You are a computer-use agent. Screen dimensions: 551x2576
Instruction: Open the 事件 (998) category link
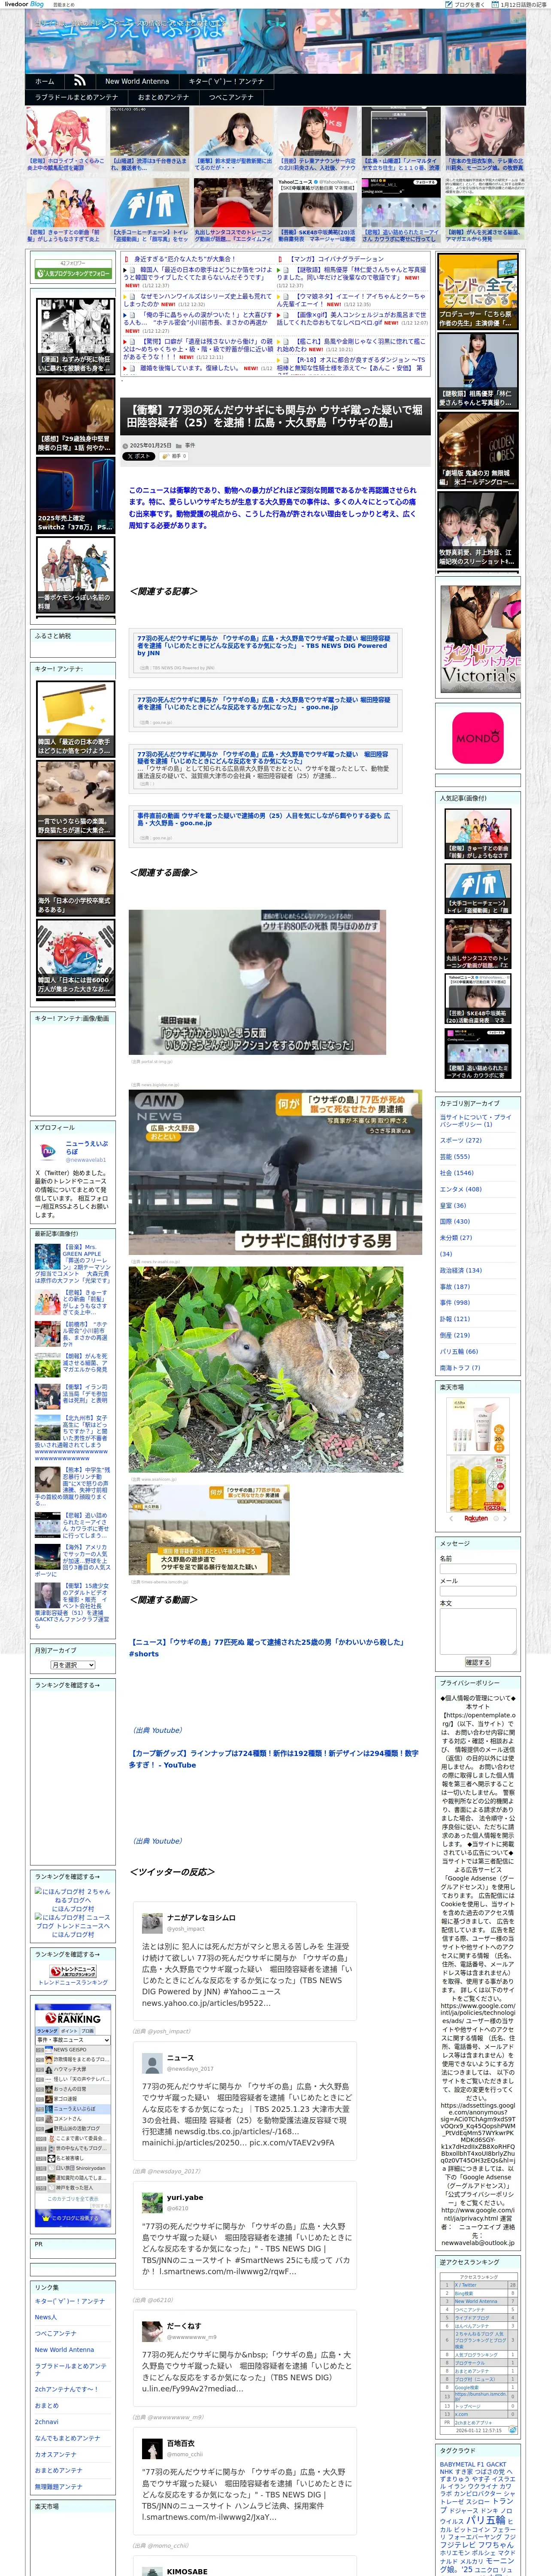[x=454, y=1302]
